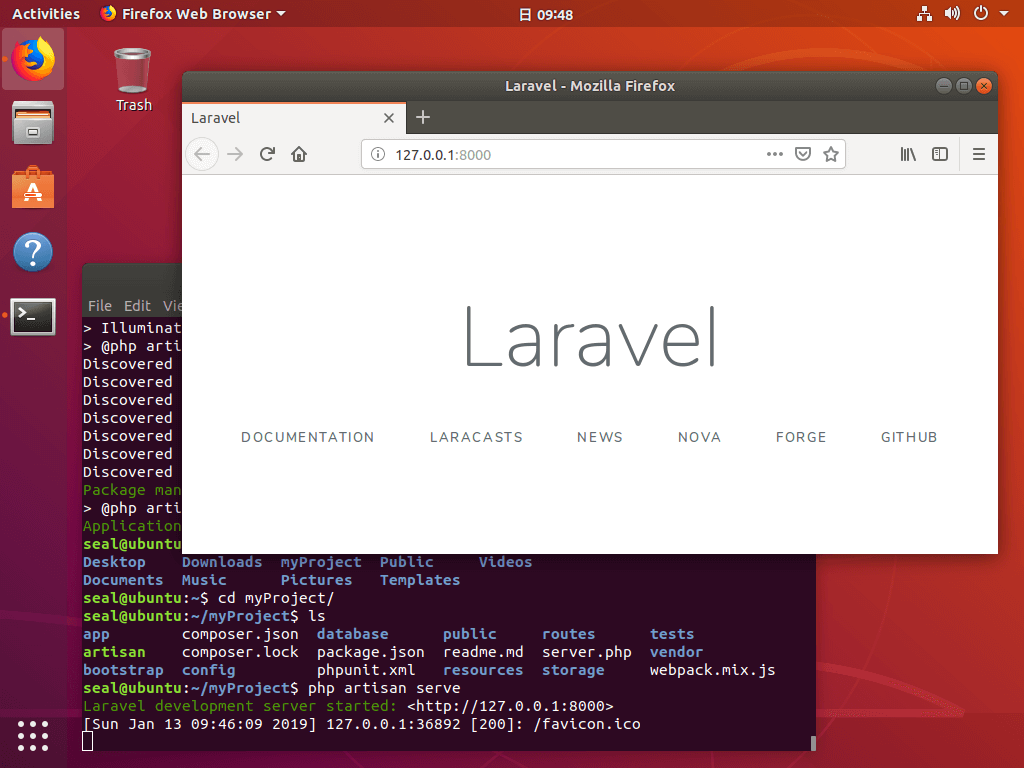
Task: Toggle the bookmark star for this page
Action: pyautogui.click(x=831, y=154)
